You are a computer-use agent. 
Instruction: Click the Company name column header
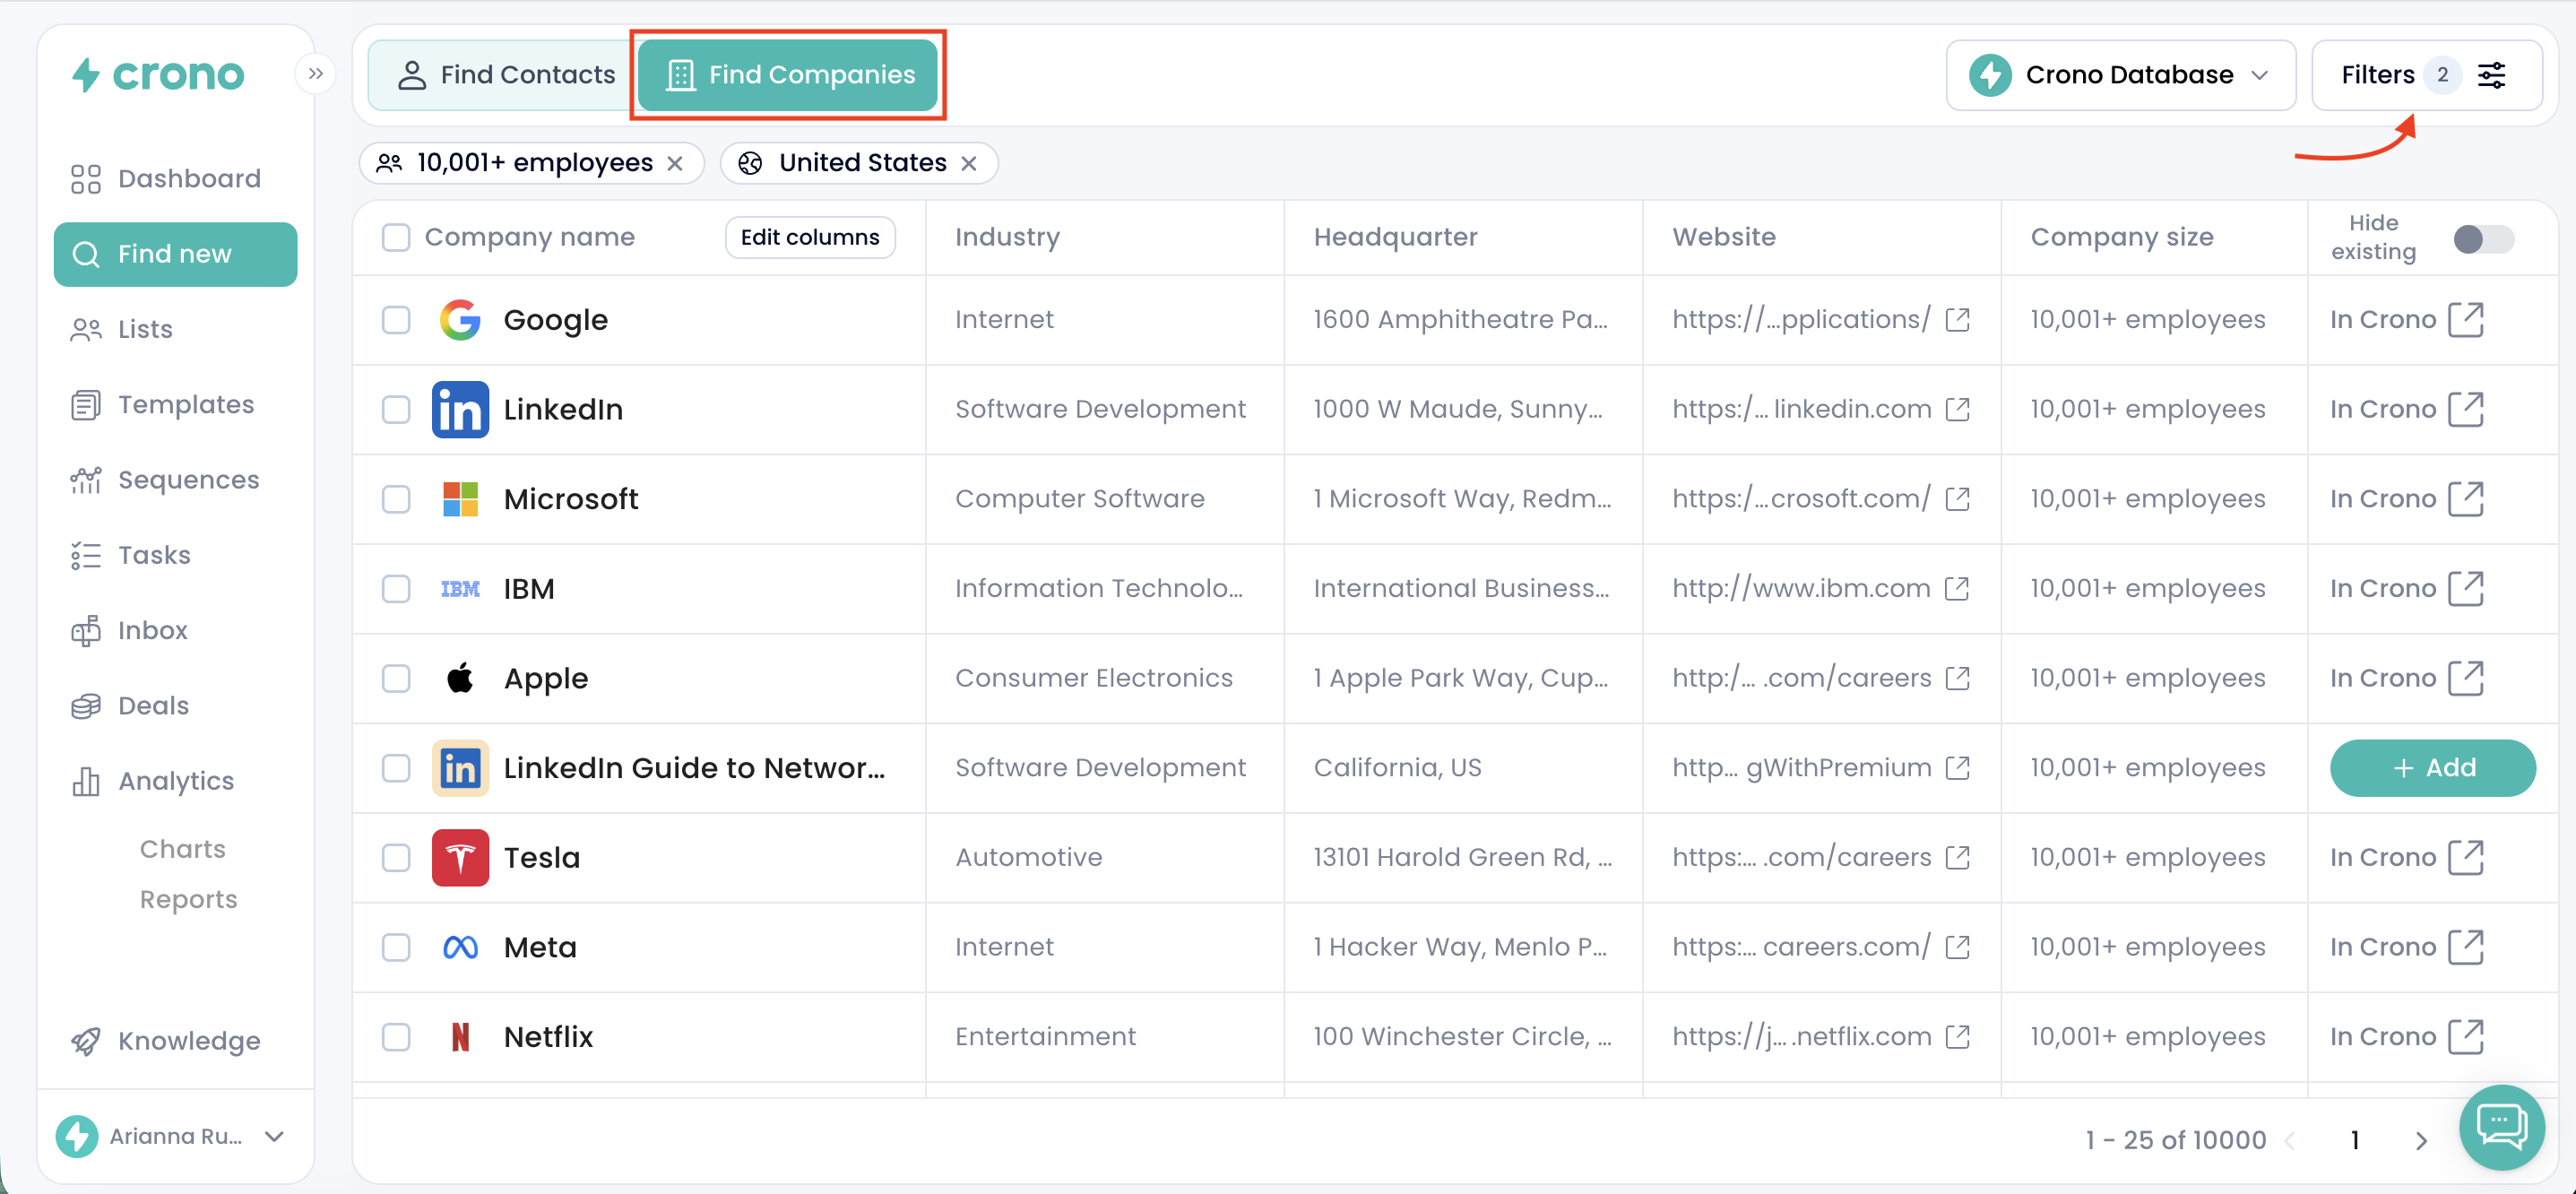click(530, 237)
